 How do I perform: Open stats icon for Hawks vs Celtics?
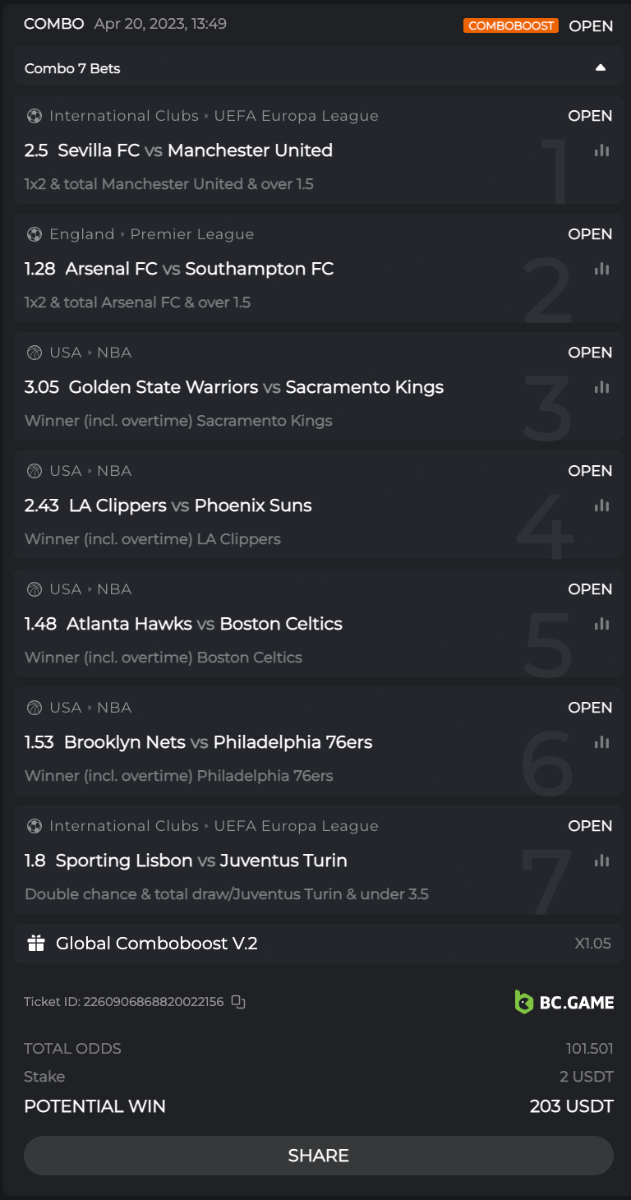(x=601, y=623)
